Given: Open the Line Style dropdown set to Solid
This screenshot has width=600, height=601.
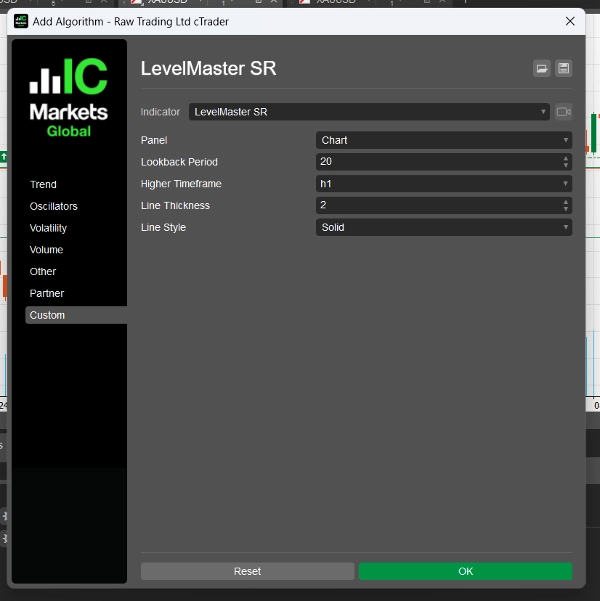Looking at the screenshot, I should pyautogui.click(x=443, y=227).
